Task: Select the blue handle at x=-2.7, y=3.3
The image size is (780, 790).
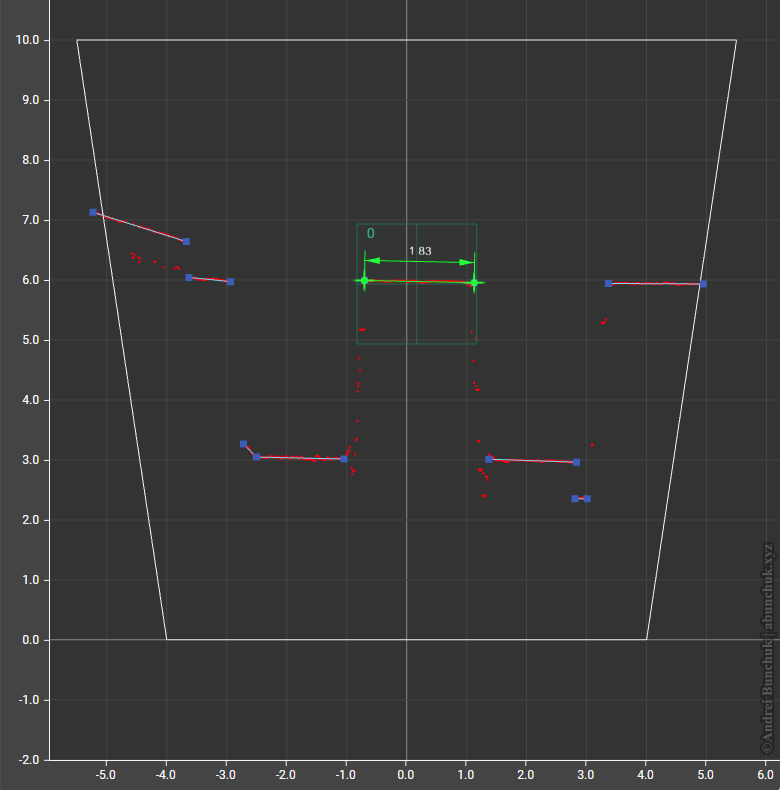Action: 243,444
